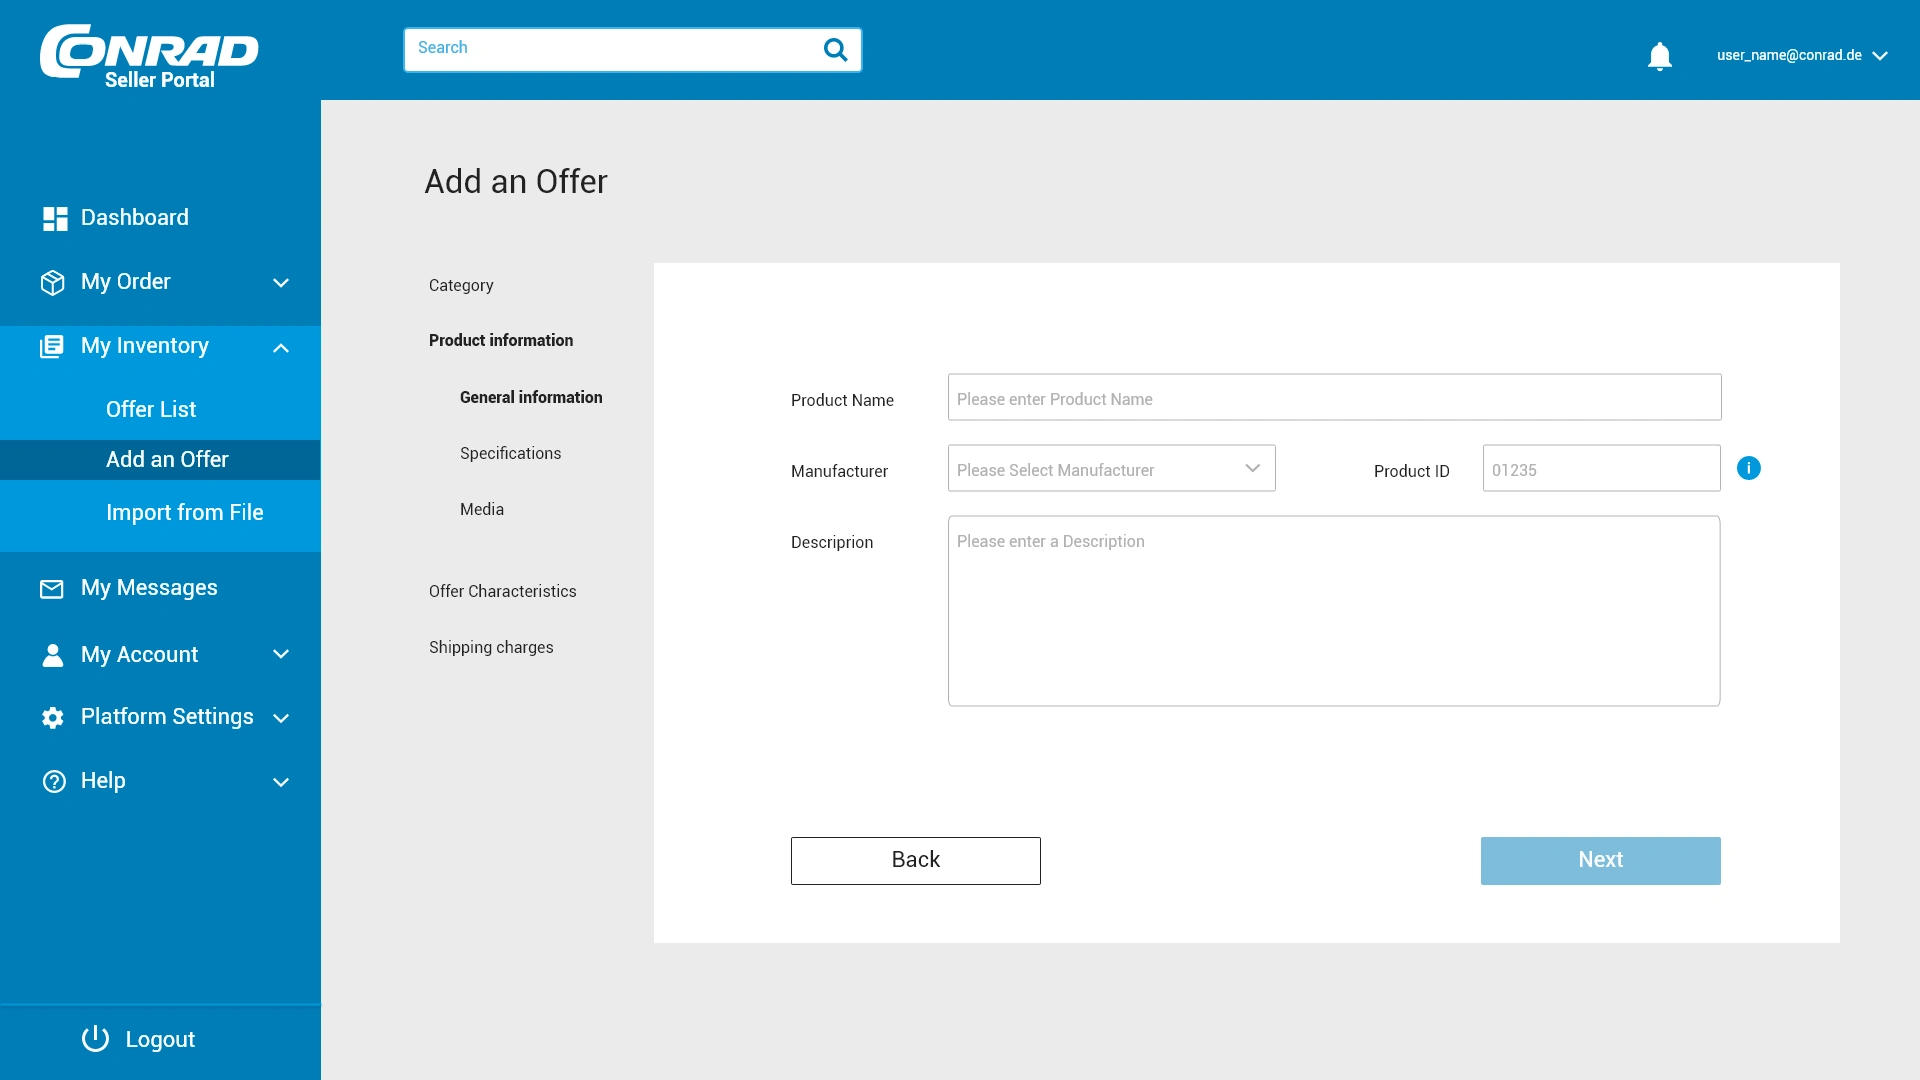The width and height of the screenshot is (1920, 1080).
Task: Focus the Product ID input
Action: pyautogui.click(x=1601, y=469)
